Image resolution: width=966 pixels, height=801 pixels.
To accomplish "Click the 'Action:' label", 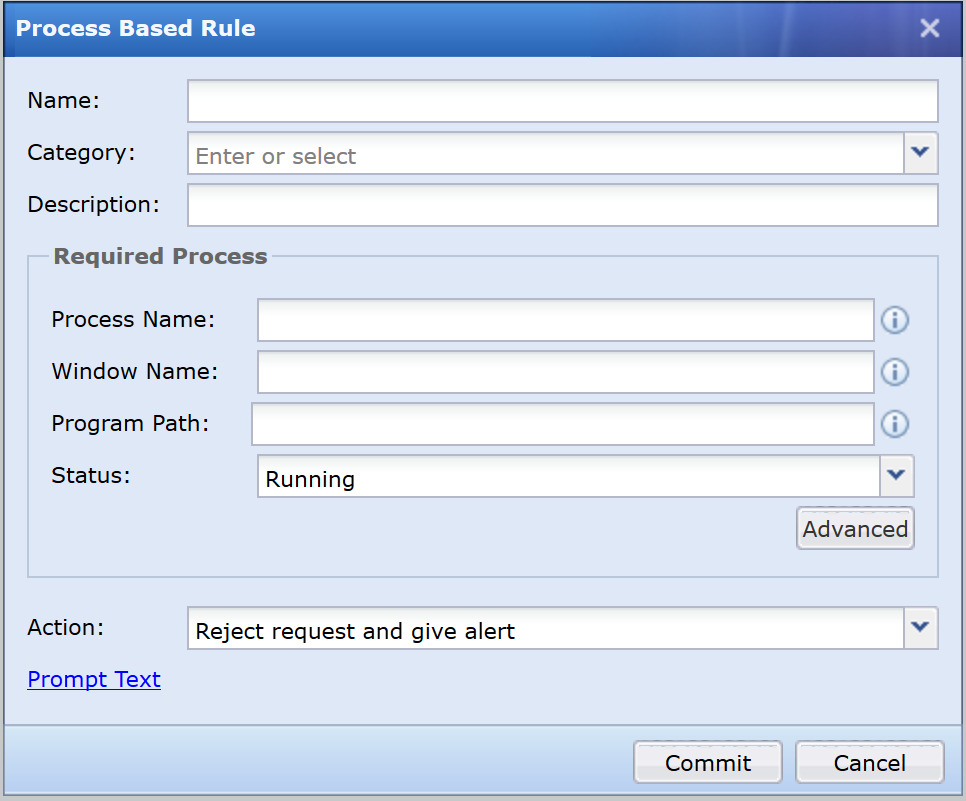I will pyautogui.click(x=66, y=627).
